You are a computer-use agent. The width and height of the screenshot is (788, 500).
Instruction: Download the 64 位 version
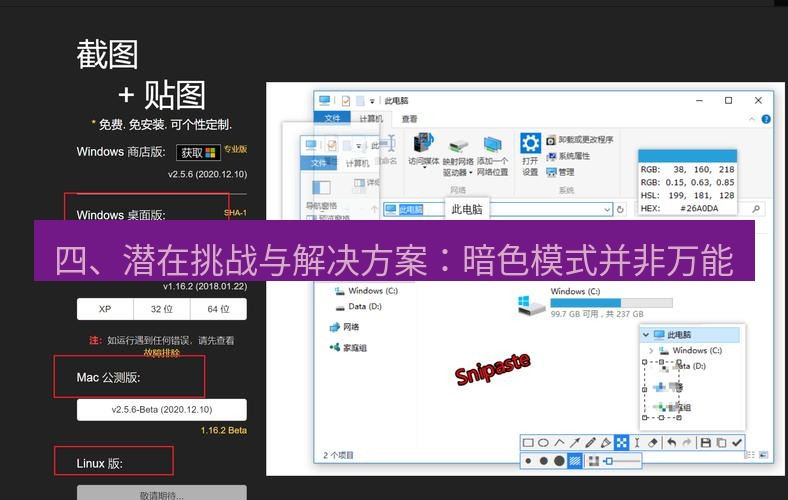pyautogui.click(x=219, y=309)
